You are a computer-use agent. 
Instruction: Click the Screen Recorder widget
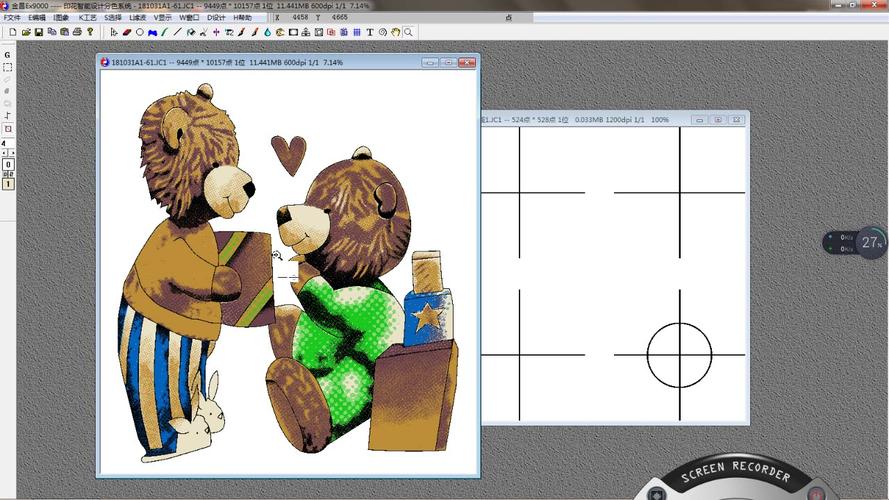pos(735,476)
